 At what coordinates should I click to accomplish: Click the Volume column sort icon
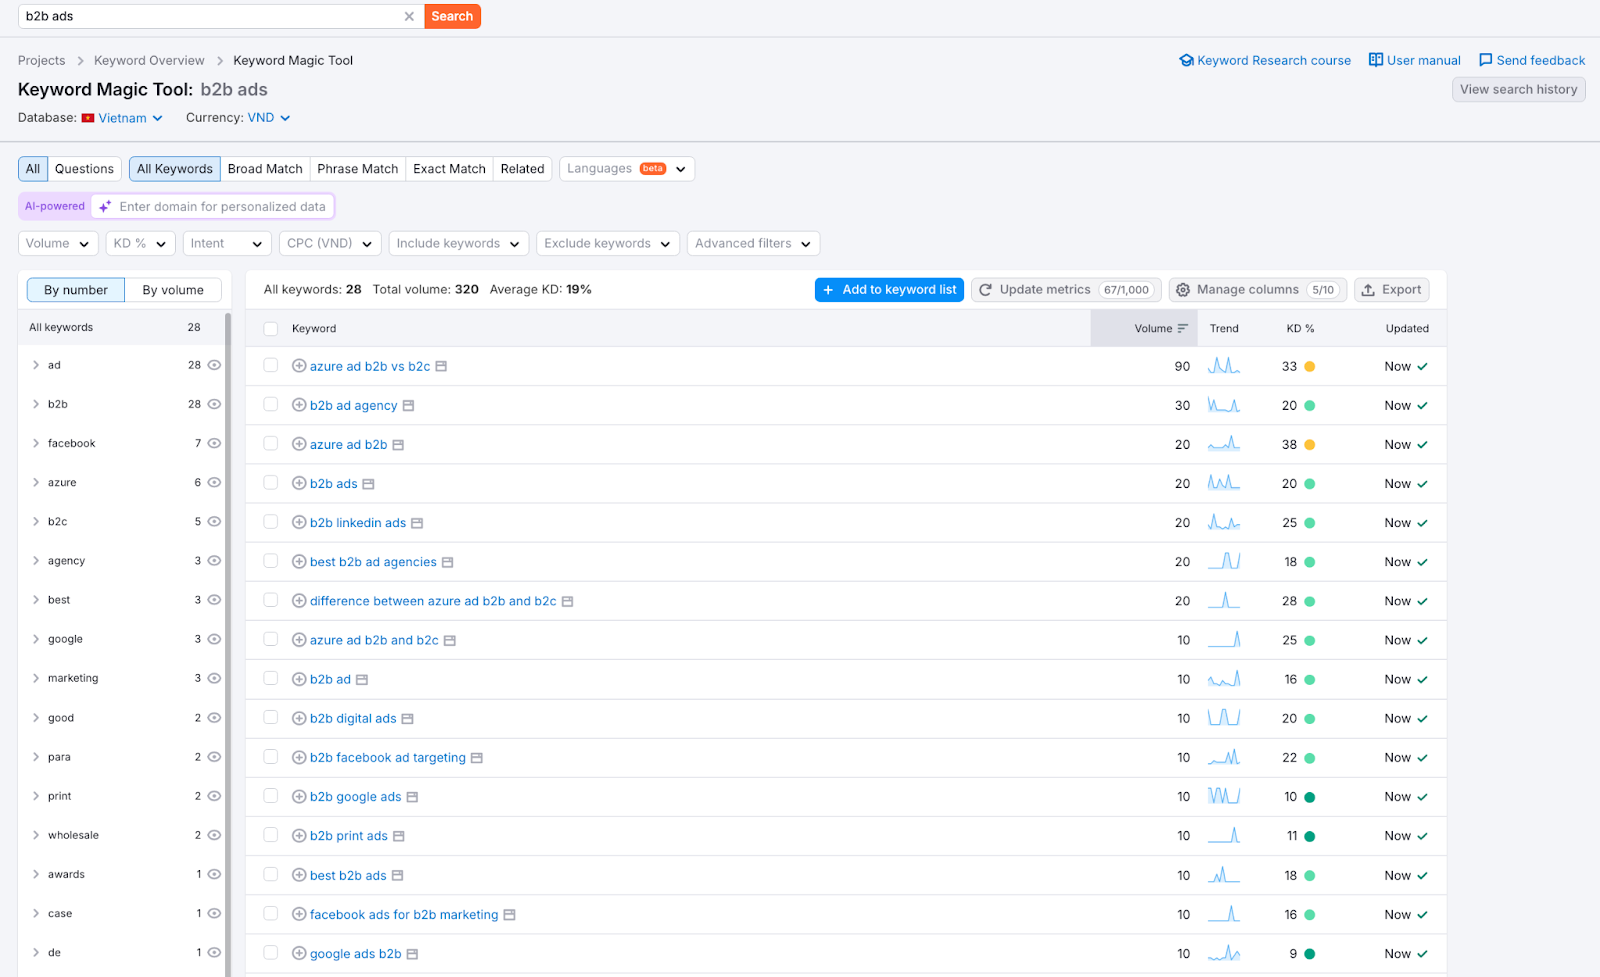pyautogui.click(x=1183, y=328)
